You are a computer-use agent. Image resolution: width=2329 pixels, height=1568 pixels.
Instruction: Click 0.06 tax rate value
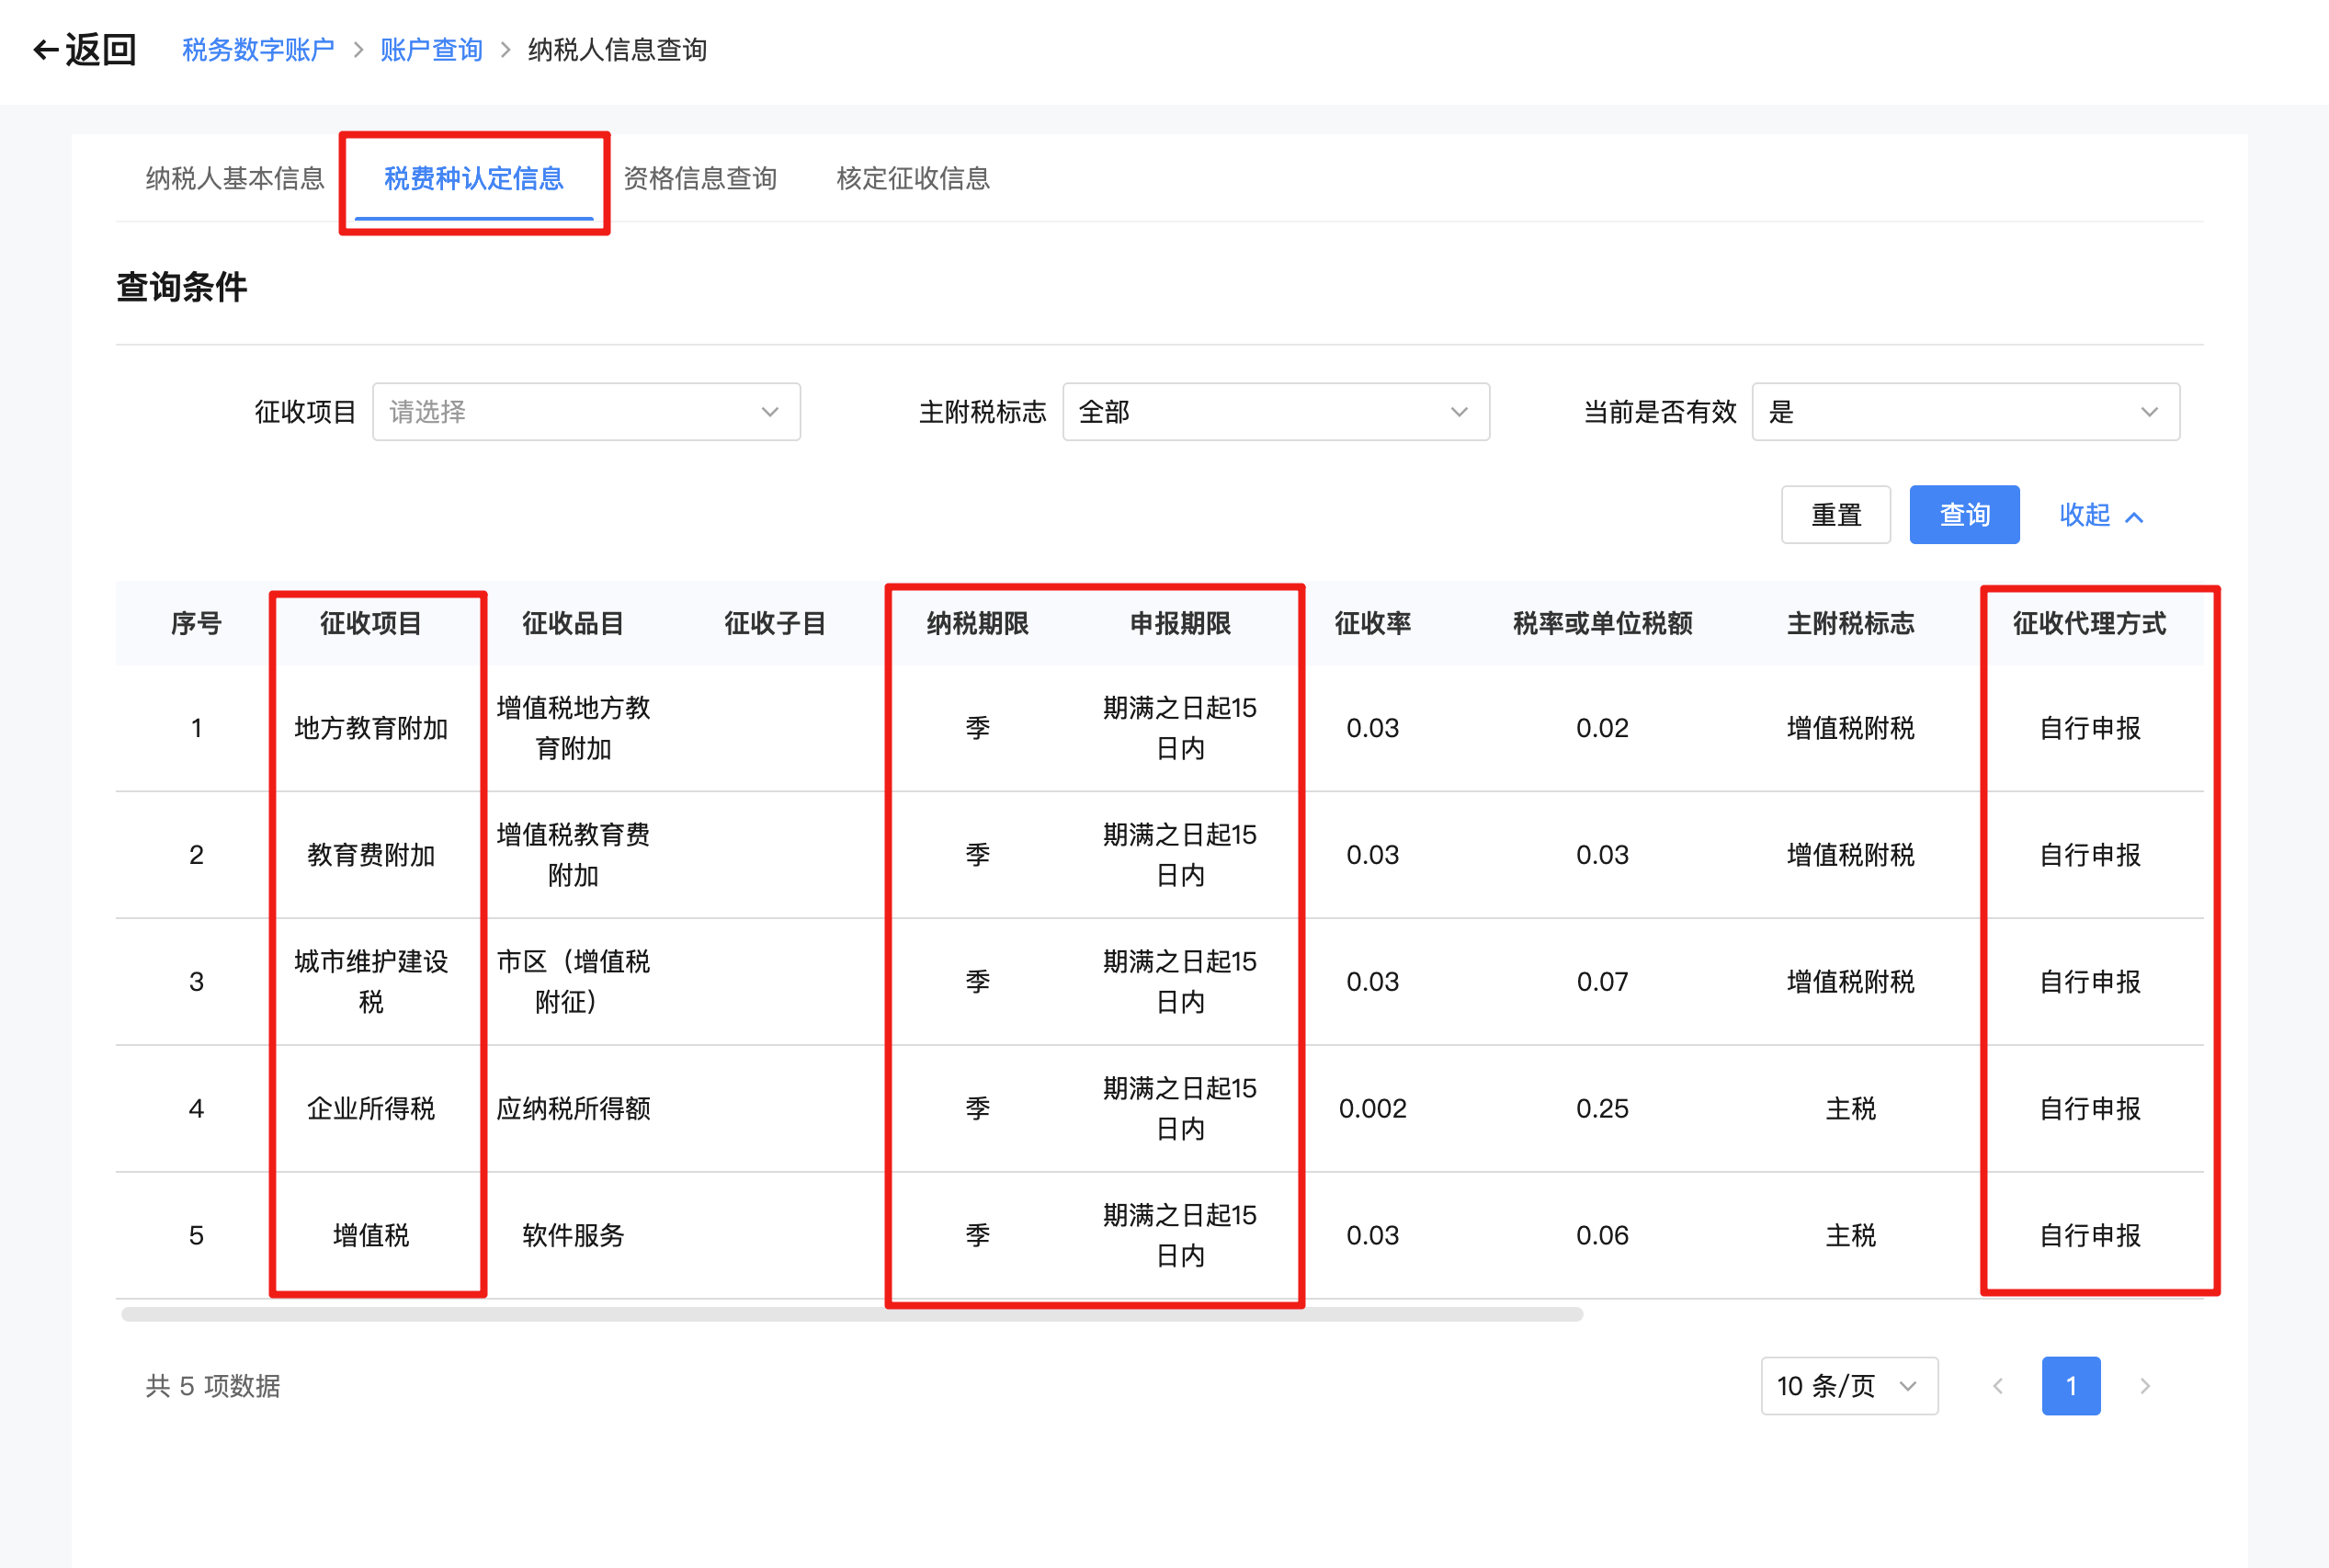(1602, 1235)
